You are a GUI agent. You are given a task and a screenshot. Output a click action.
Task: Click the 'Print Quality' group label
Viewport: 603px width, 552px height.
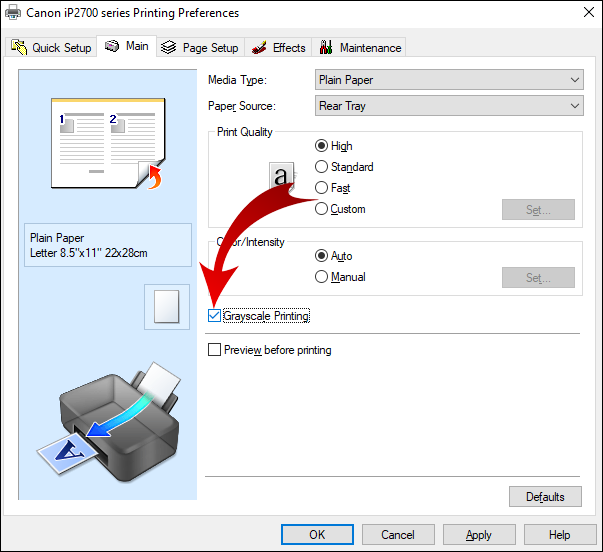(x=245, y=132)
